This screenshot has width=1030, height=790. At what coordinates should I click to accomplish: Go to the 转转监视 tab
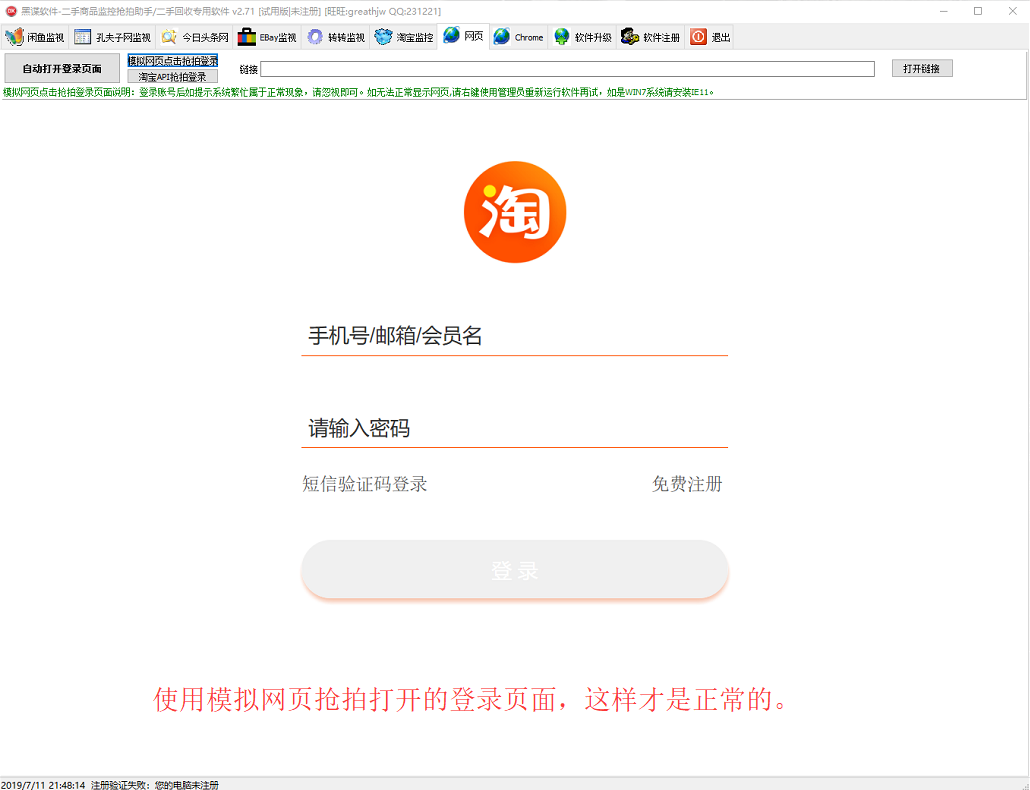(x=336, y=37)
